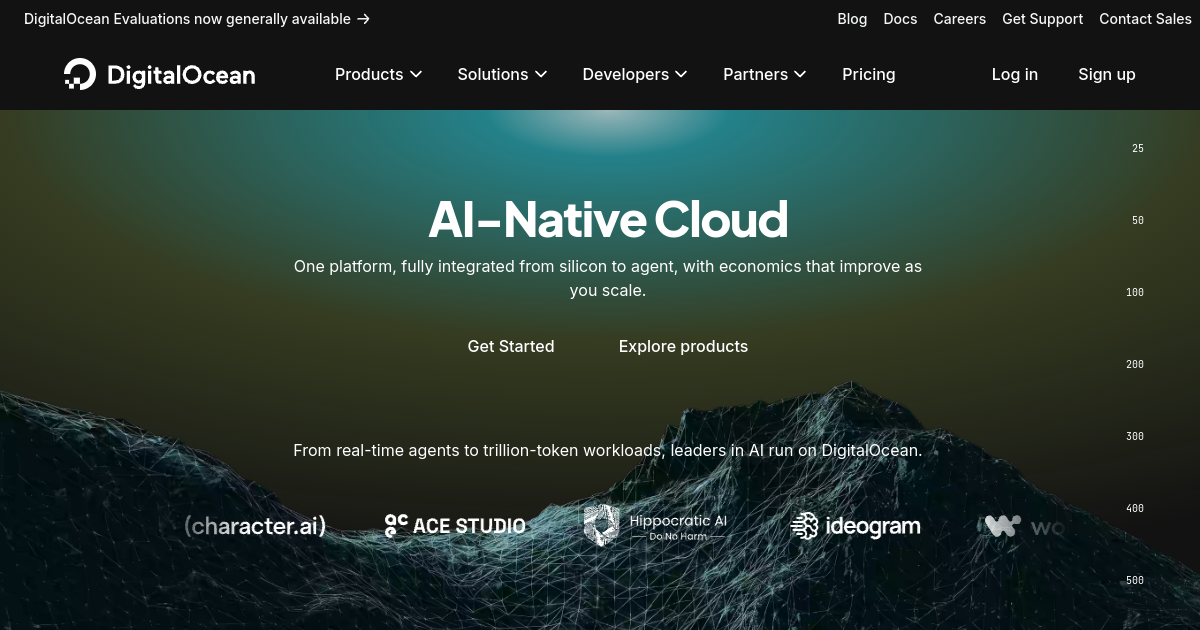Click the scale value 500
This screenshot has height=630, width=1200.
(x=1135, y=580)
